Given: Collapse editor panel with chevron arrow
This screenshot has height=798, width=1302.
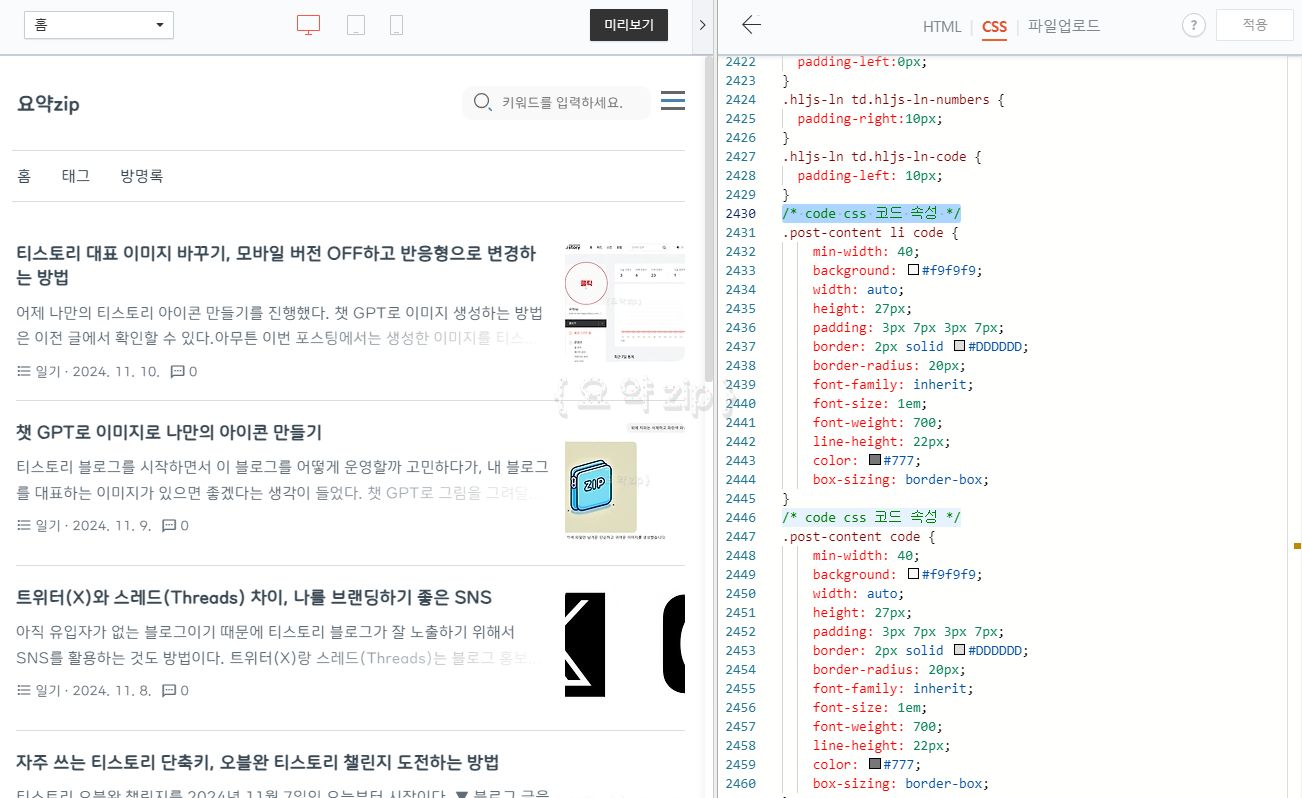Looking at the screenshot, I should (703, 26).
